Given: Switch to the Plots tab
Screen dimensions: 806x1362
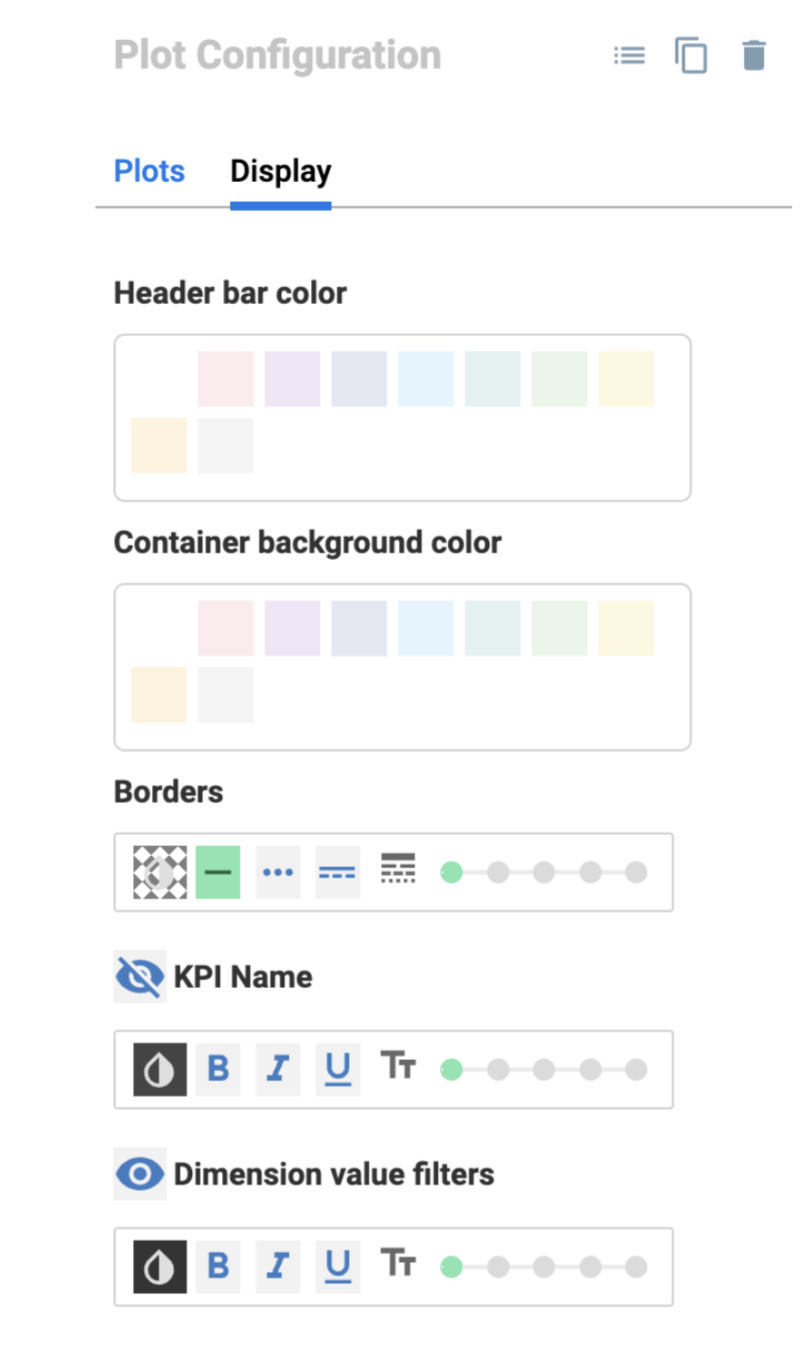Looking at the screenshot, I should [149, 171].
